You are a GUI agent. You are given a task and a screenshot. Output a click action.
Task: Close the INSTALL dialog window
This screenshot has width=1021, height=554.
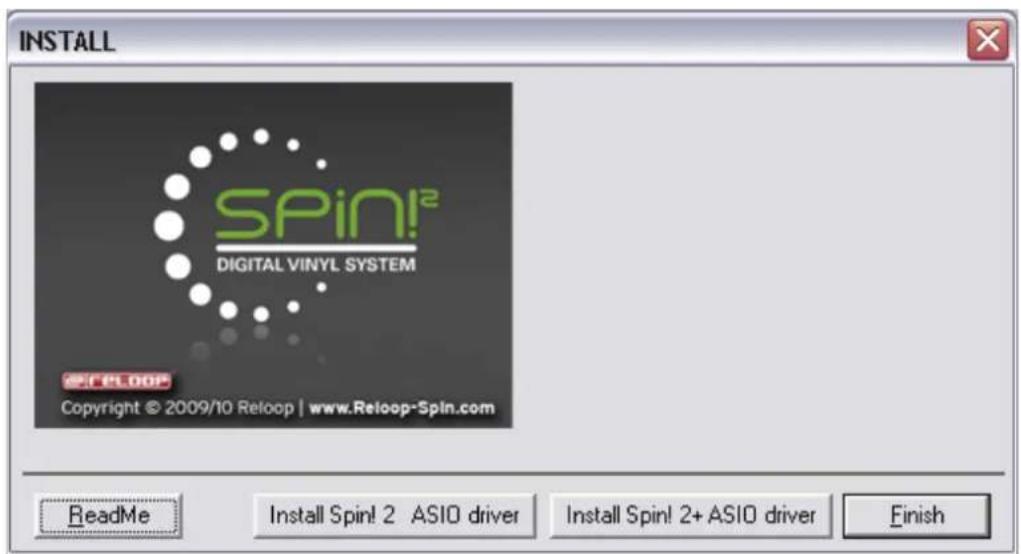987,40
